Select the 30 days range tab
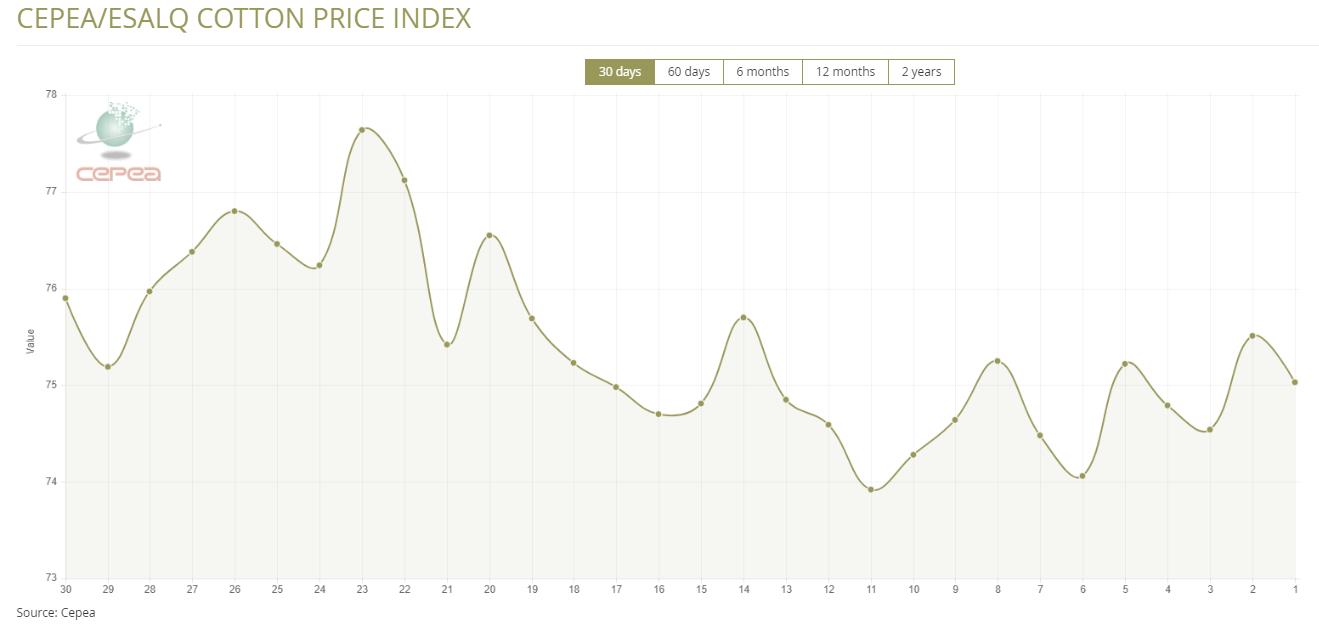The image size is (1319, 633). coord(620,72)
